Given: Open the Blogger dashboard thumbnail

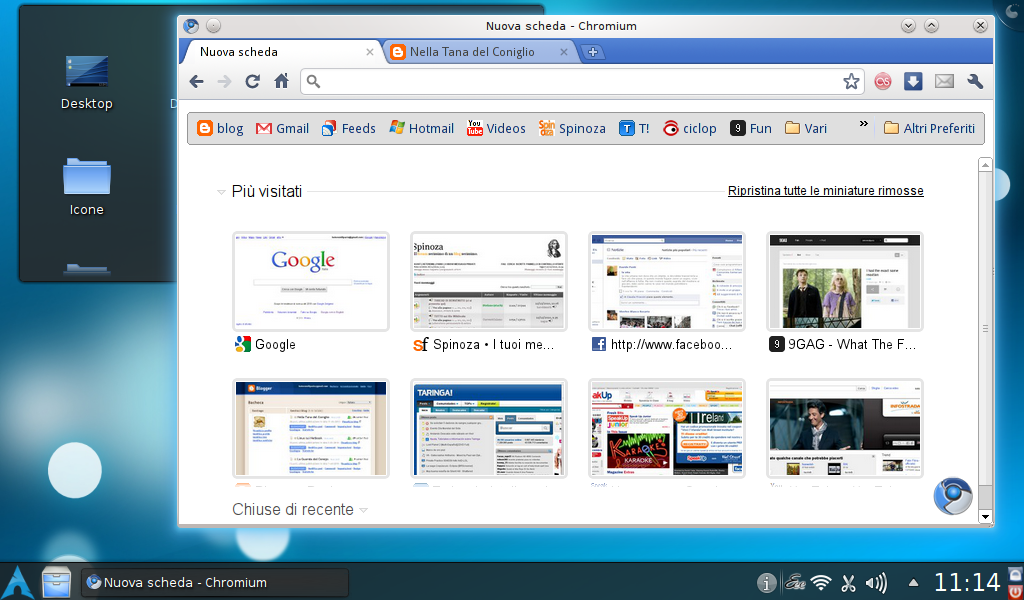Looking at the screenshot, I should click(311, 429).
